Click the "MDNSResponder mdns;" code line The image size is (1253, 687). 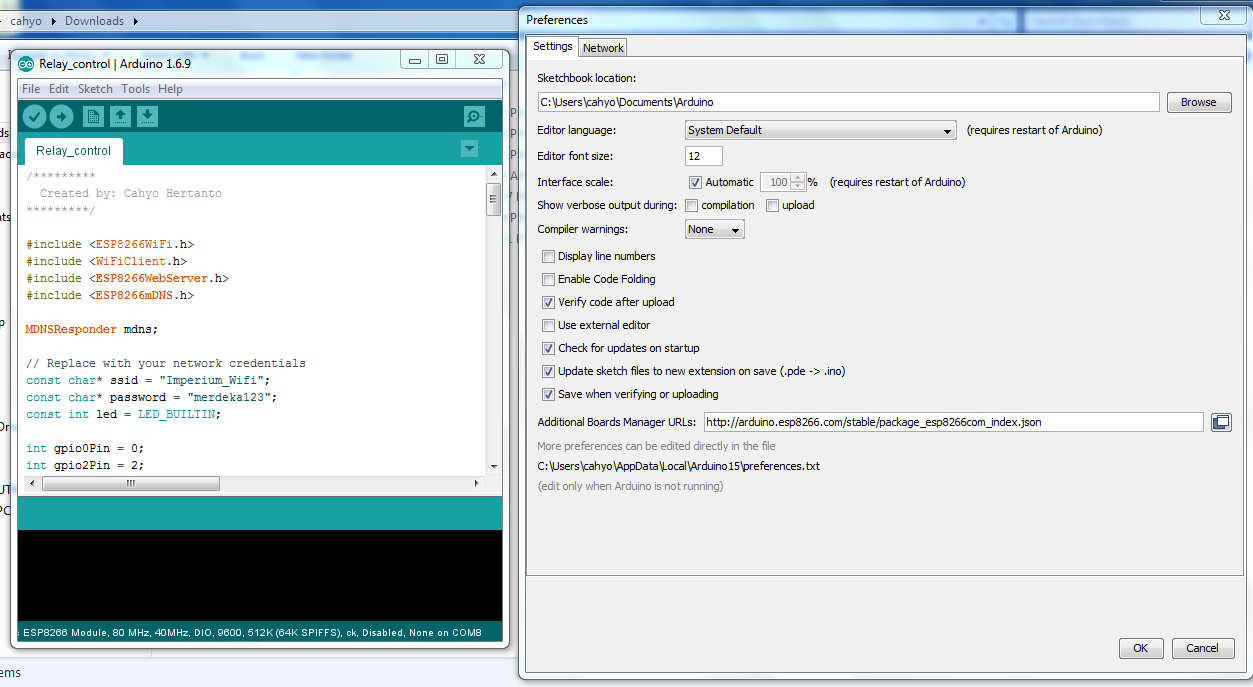point(92,329)
